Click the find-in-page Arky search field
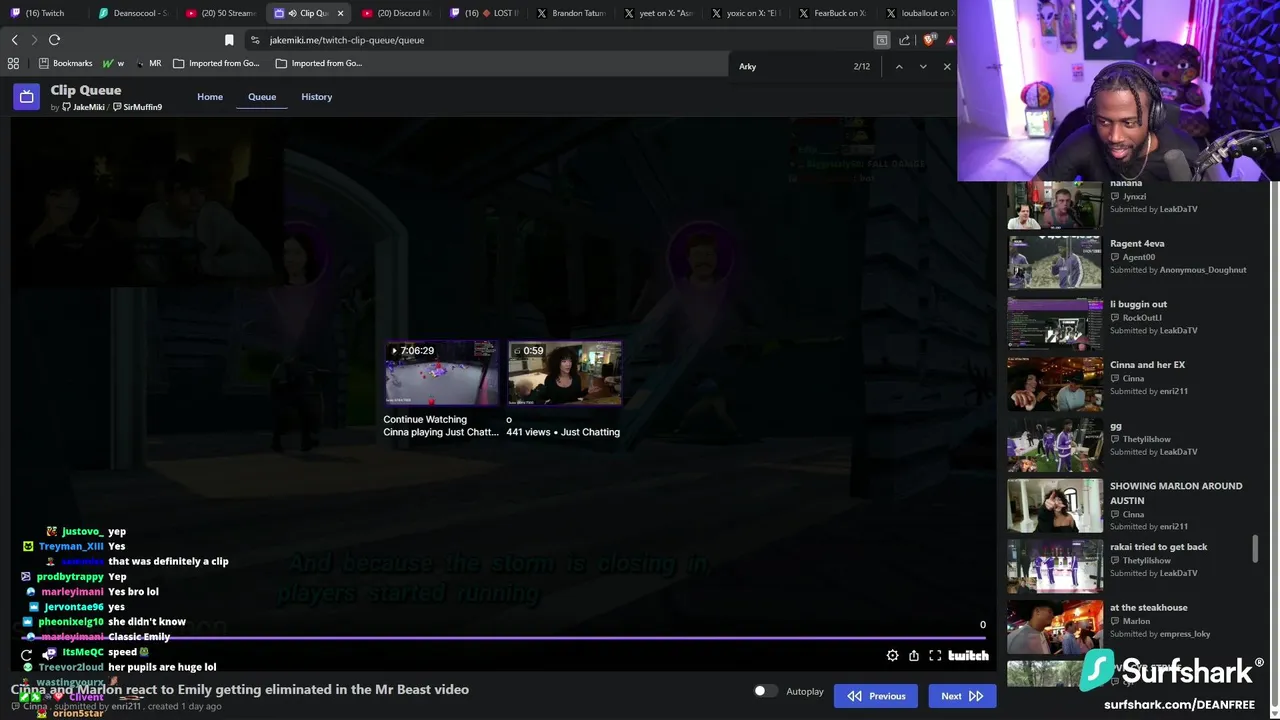The image size is (1280, 720). click(x=790, y=66)
